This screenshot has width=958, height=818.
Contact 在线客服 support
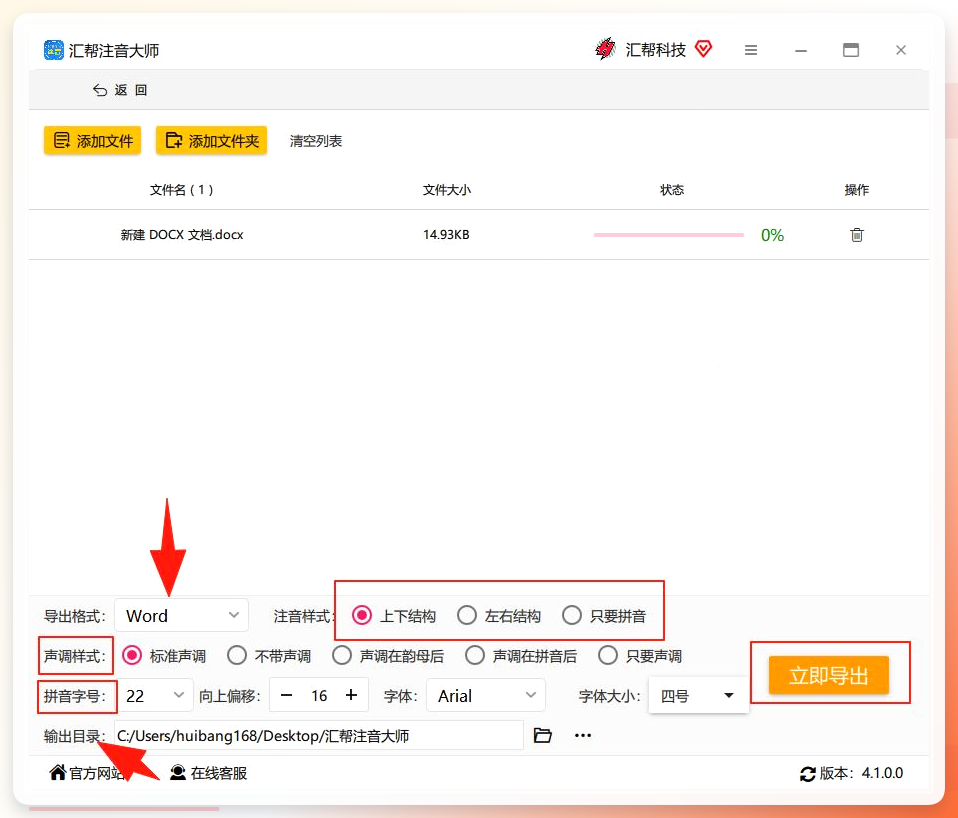208,773
